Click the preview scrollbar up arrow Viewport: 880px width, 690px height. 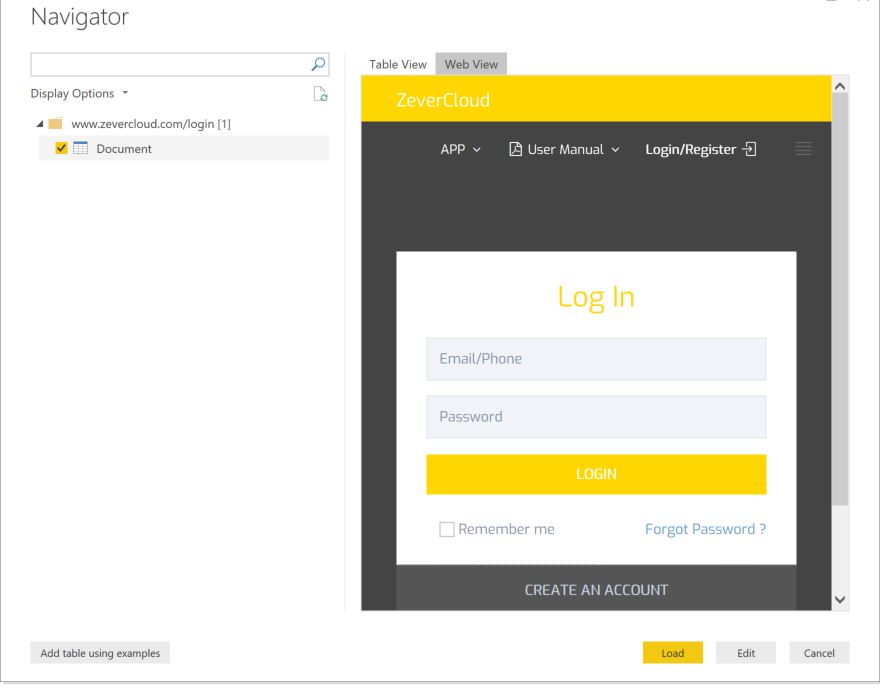click(x=840, y=86)
